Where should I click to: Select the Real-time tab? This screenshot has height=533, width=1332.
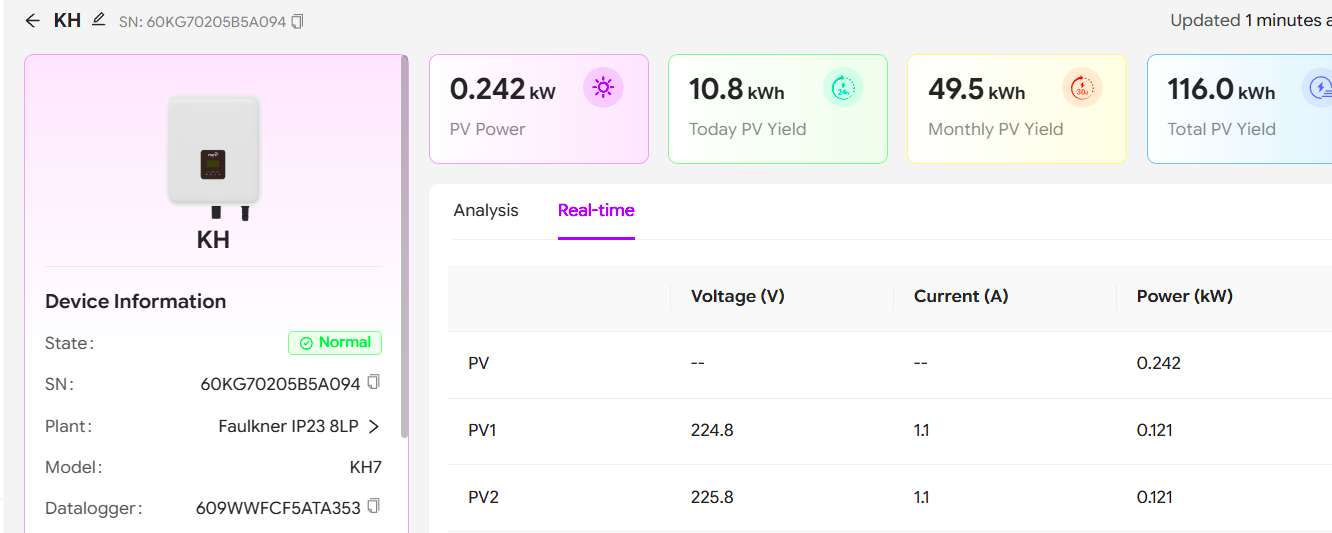tap(596, 210)
